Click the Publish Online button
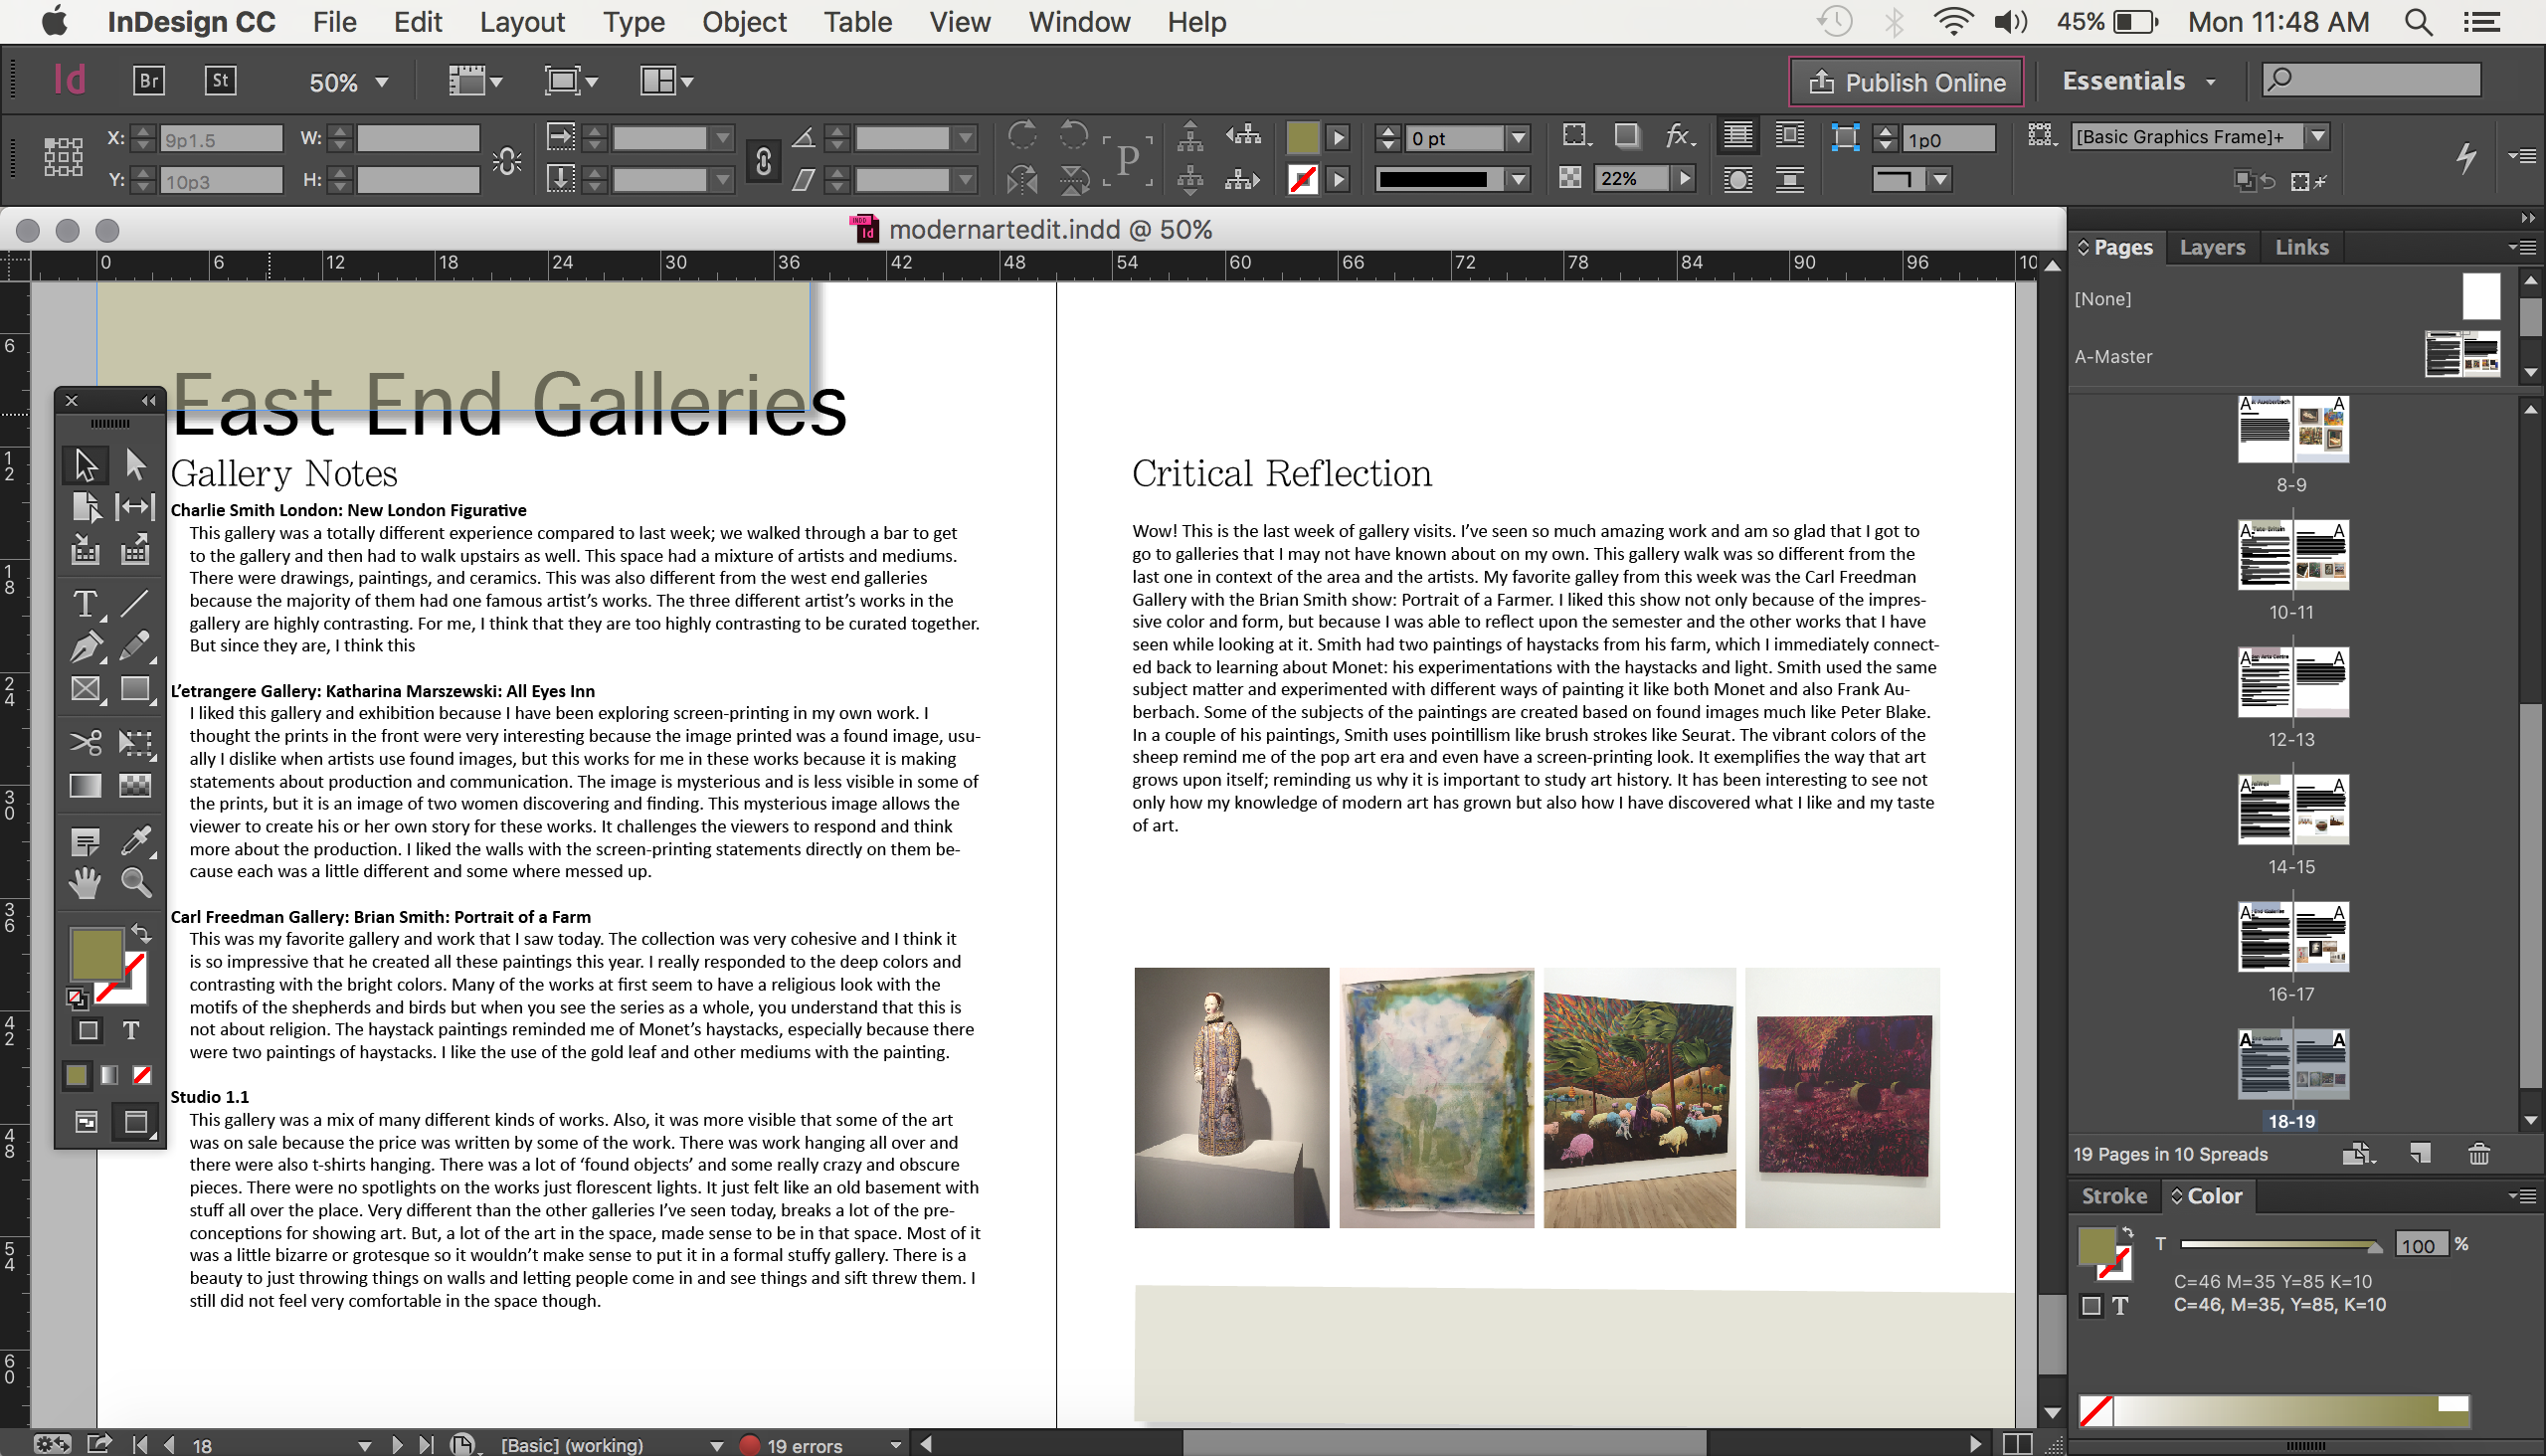The image size is (2546, 1456). point(1905,82)
